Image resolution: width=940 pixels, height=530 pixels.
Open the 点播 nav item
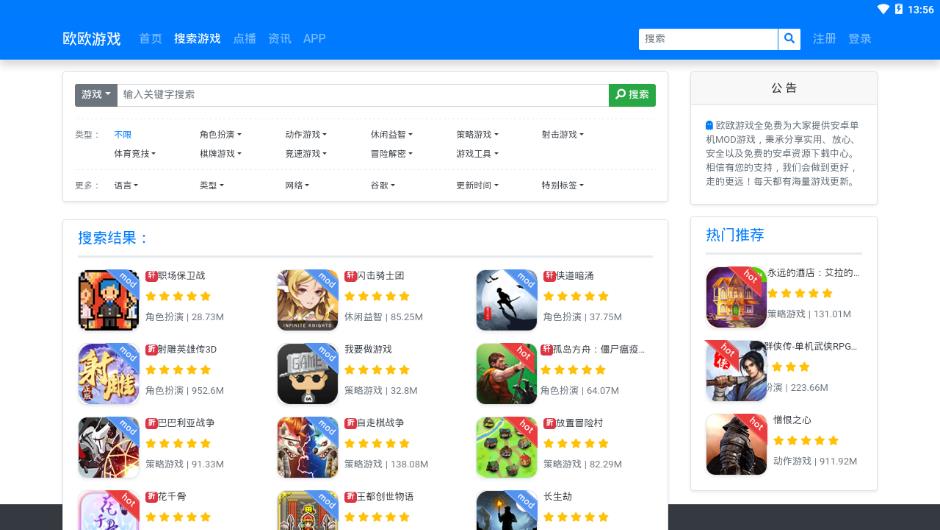pos(245,39)
